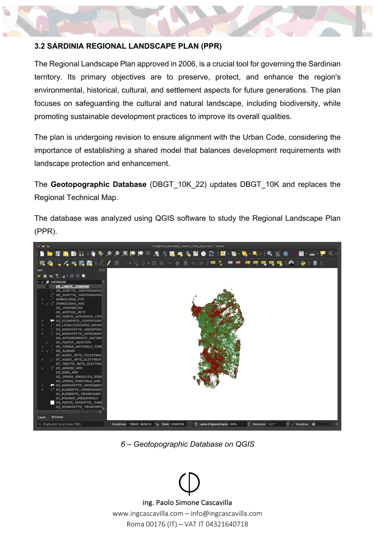Screen dimensions: 375x535
Task: Select the 02_OPERA_PORTUALE_ARC layer
Action: [78, 381]
